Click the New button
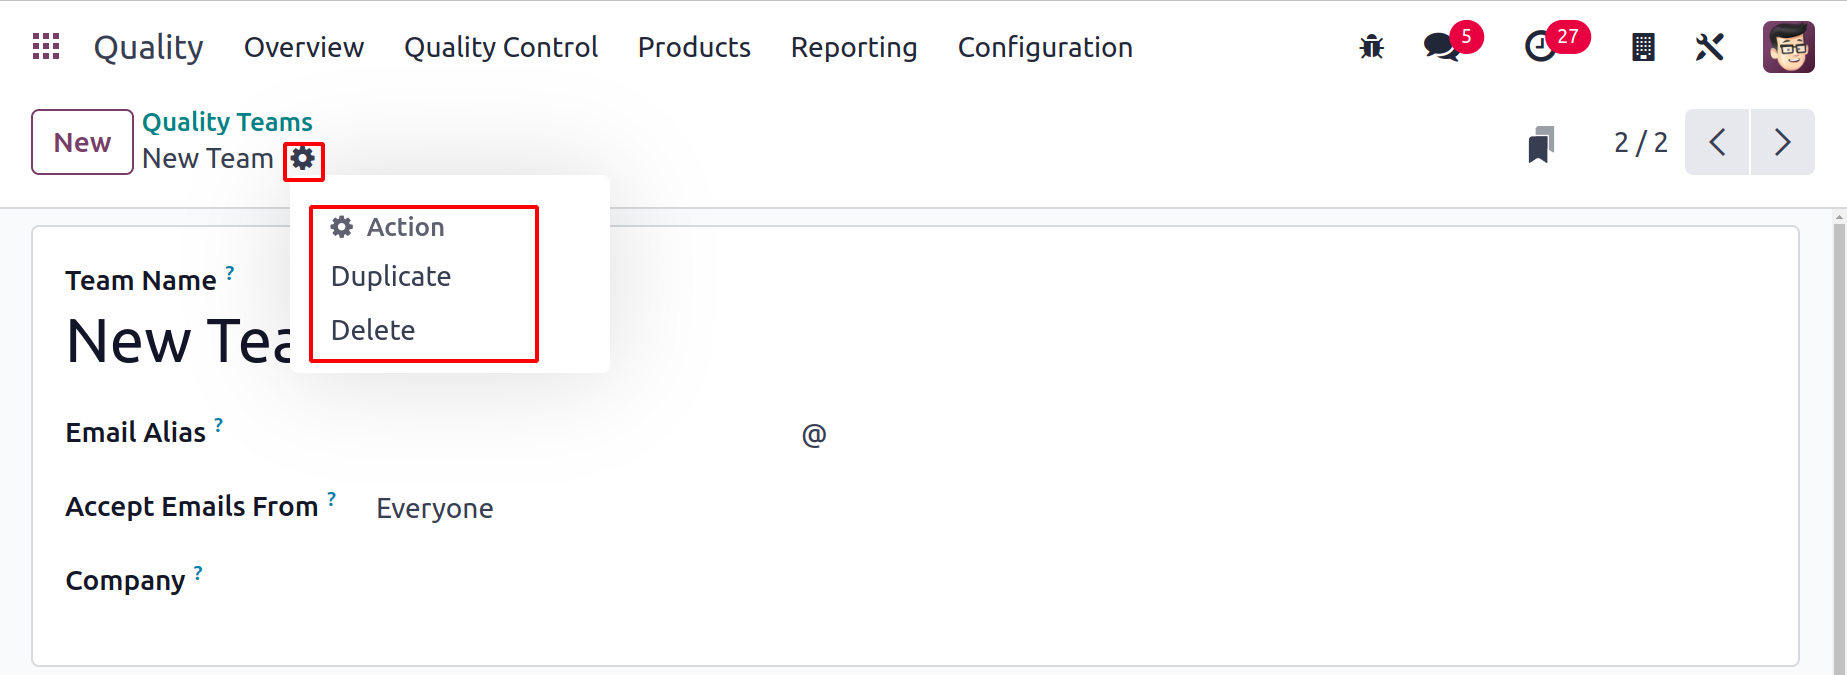Screen dimensions: 1847x675 pos(82,142)
